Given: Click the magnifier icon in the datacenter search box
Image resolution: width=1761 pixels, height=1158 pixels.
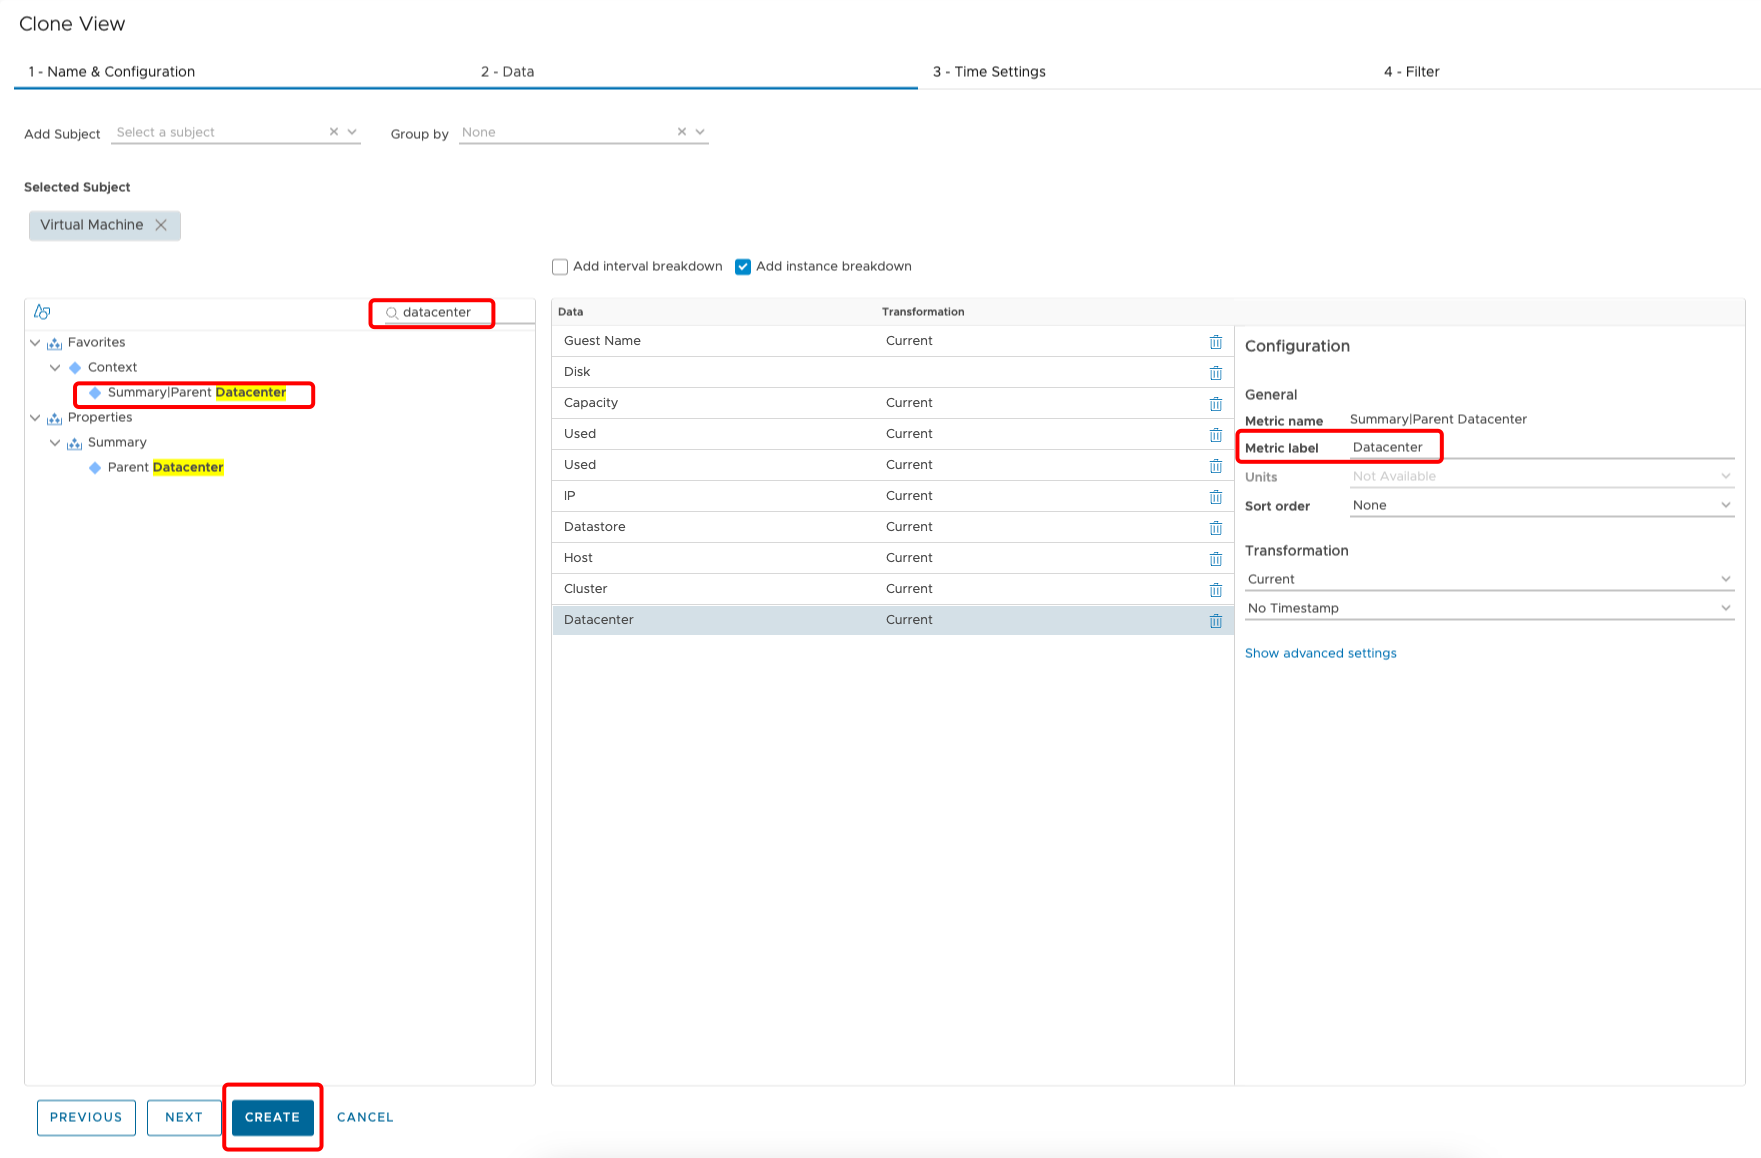Looking at the screenshot, I should coord(391,312).
